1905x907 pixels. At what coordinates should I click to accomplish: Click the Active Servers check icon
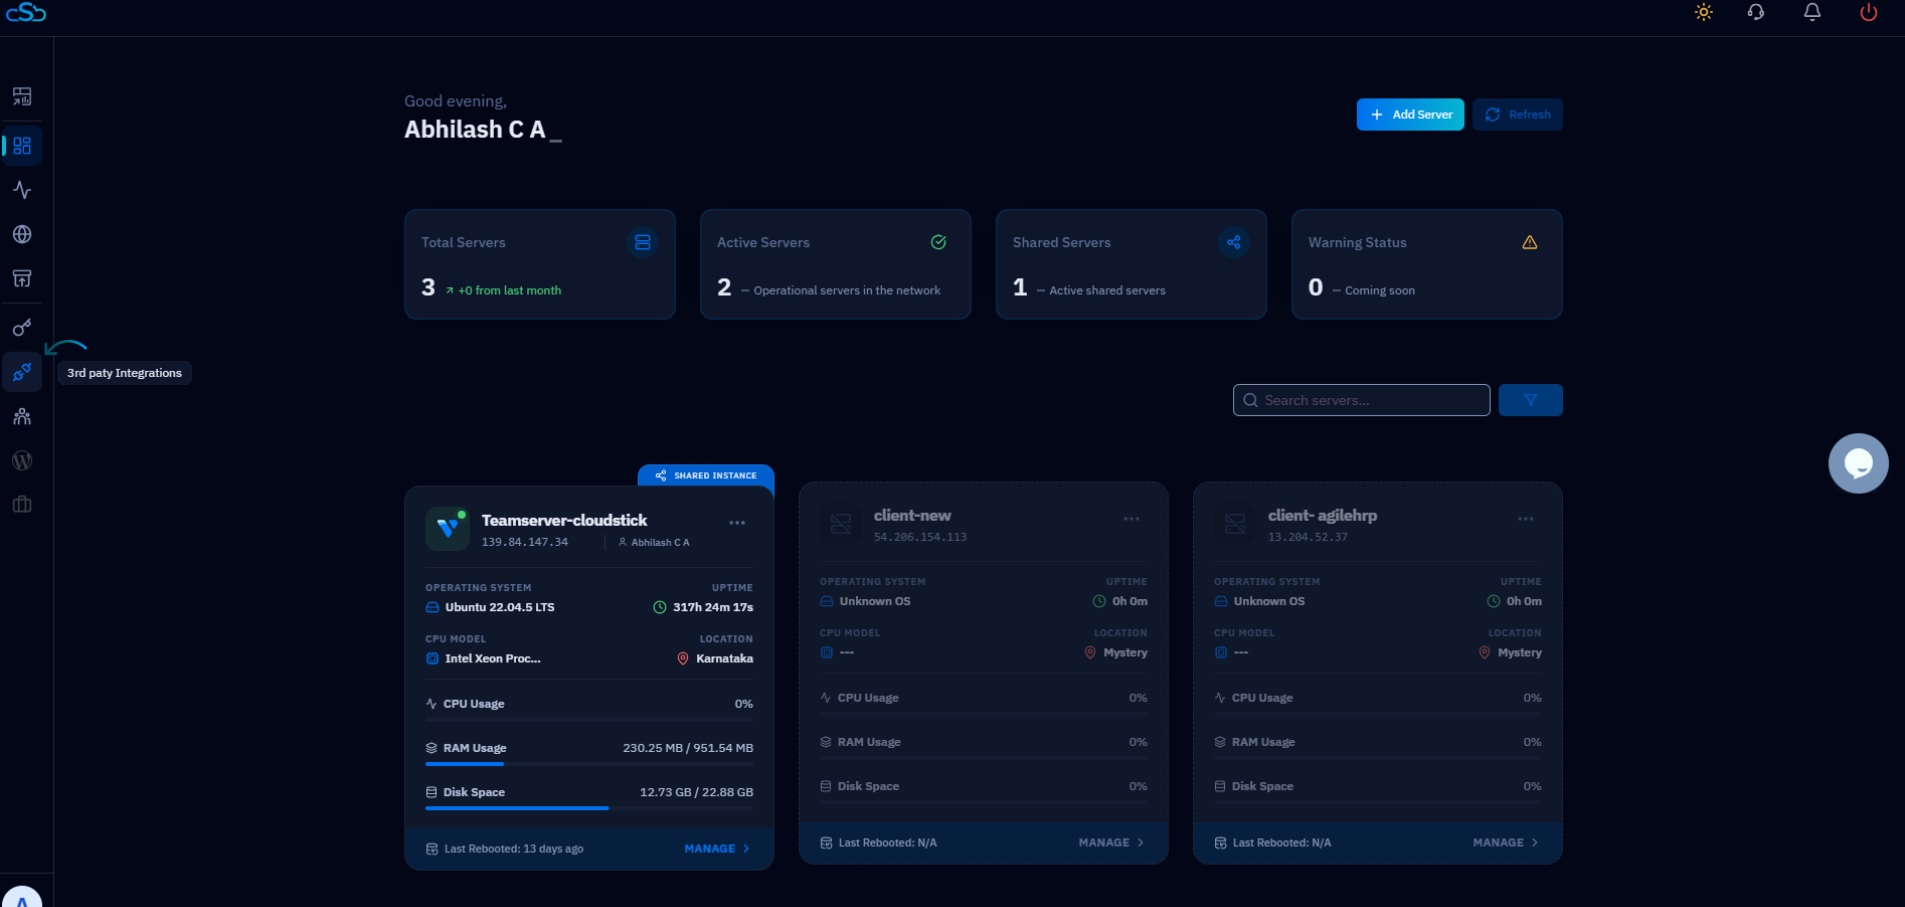coord(938,242)
